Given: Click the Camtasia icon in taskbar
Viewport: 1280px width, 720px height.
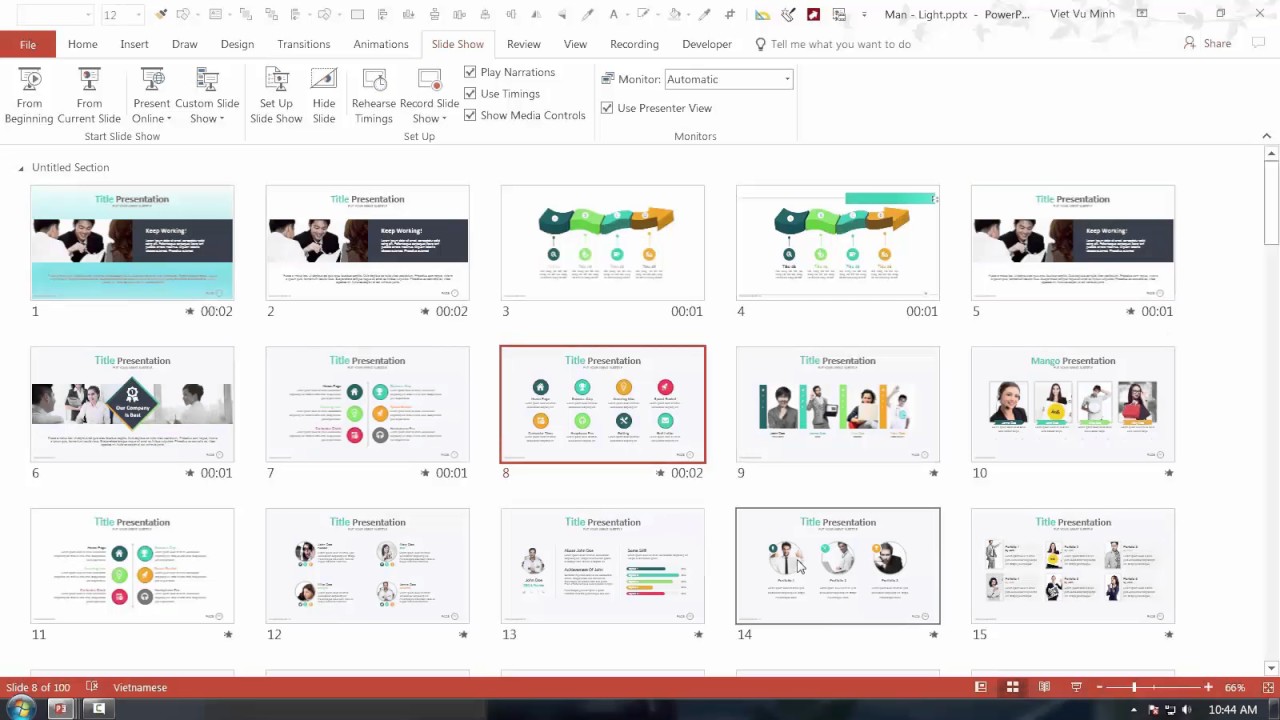Looking at the screenshot, I should click(x=99, y=709).
